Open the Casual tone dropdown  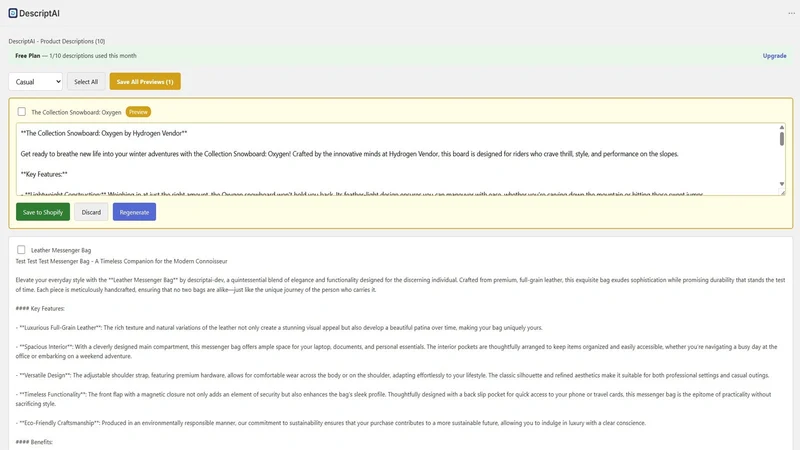pos(35,82)
